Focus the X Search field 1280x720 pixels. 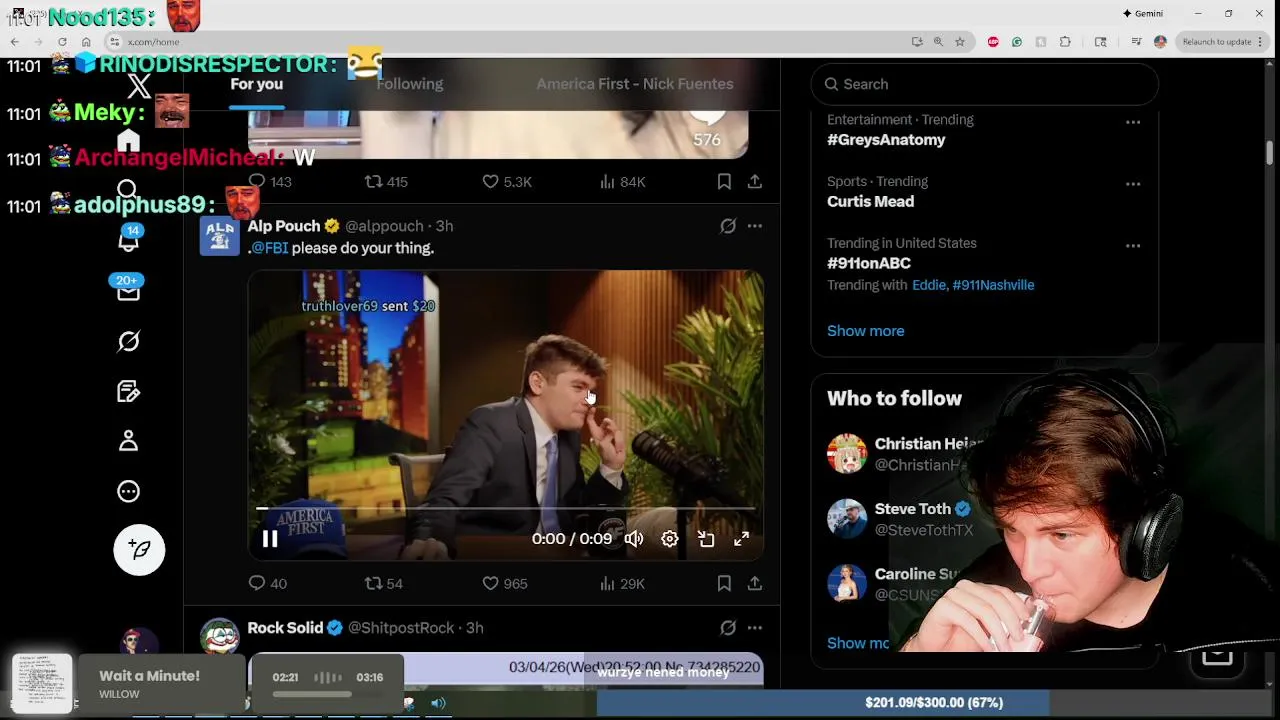click(985, 84)
